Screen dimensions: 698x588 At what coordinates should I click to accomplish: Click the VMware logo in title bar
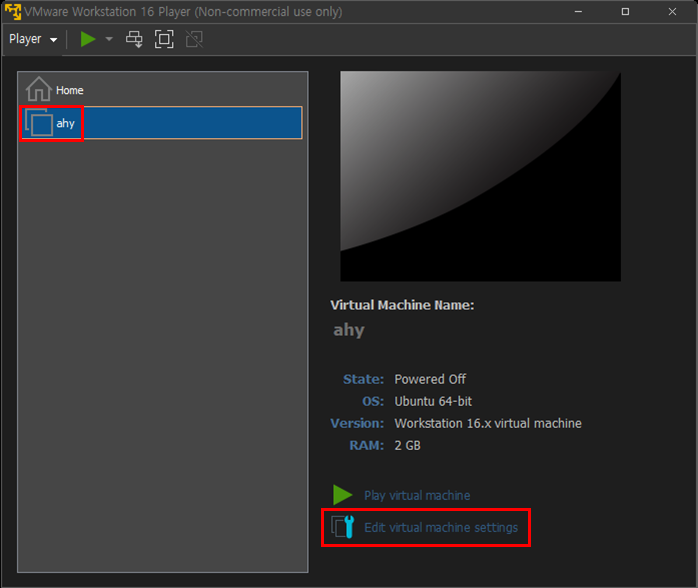pyautogui.click(x=13, y=12)
